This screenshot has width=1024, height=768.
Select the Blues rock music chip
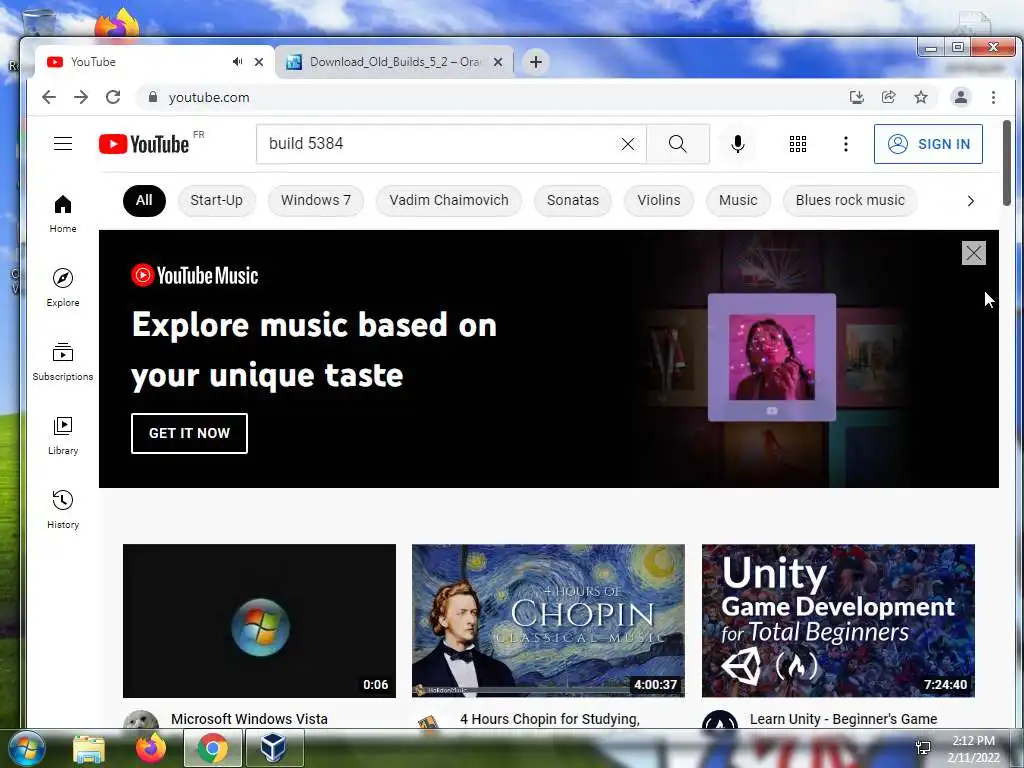pos(850,200)
